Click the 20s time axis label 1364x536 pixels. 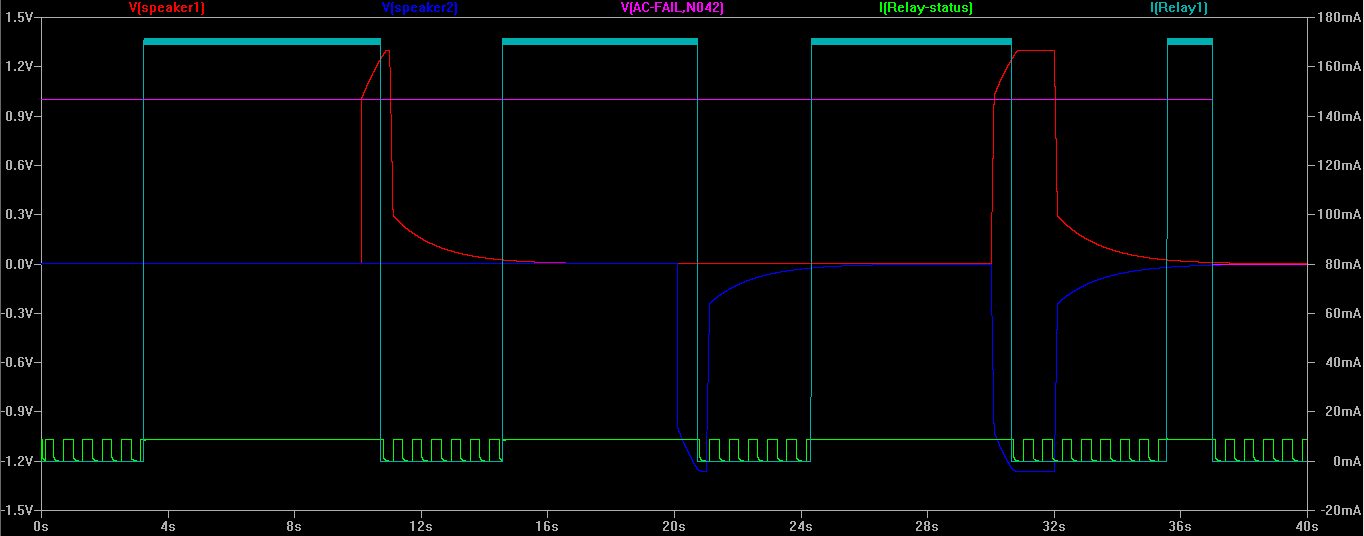coord(674,526)
